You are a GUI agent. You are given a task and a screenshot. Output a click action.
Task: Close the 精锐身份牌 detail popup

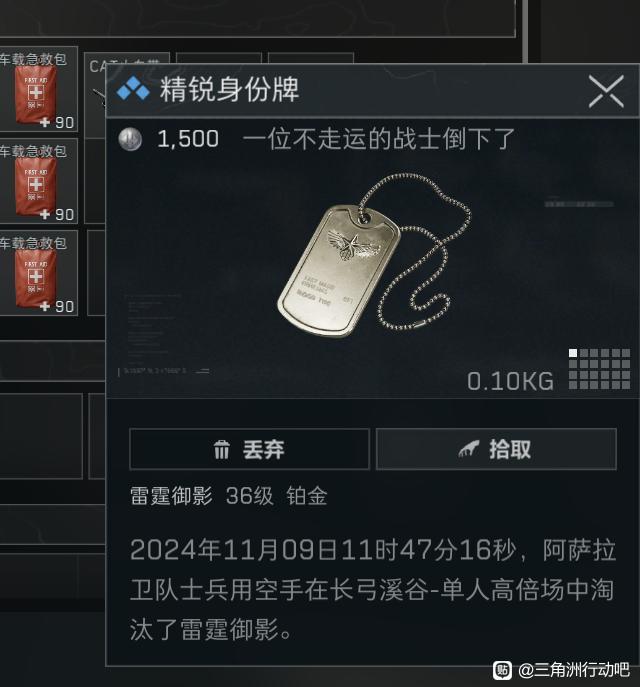(606, 91)
